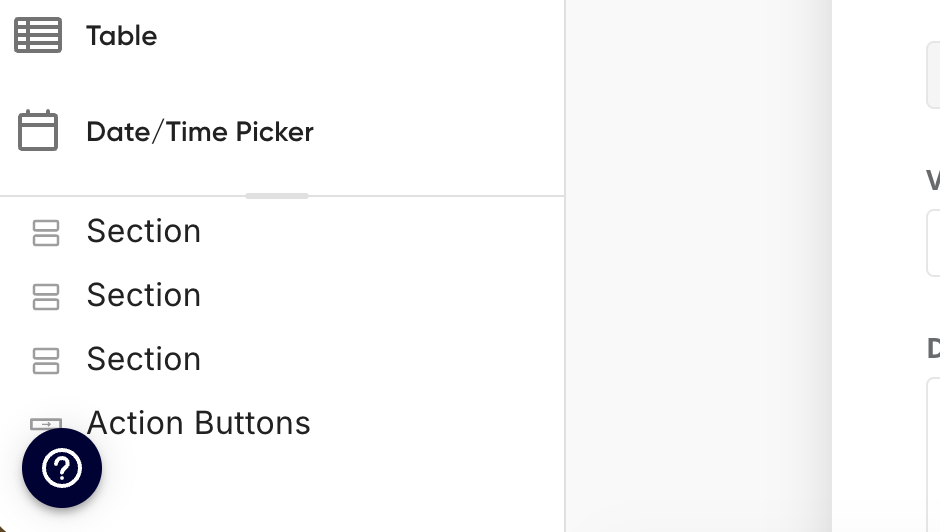Click the Date/Time Picker calendar icon
Viewport: 940px width, 532px height.
click(x=38, y=130)
